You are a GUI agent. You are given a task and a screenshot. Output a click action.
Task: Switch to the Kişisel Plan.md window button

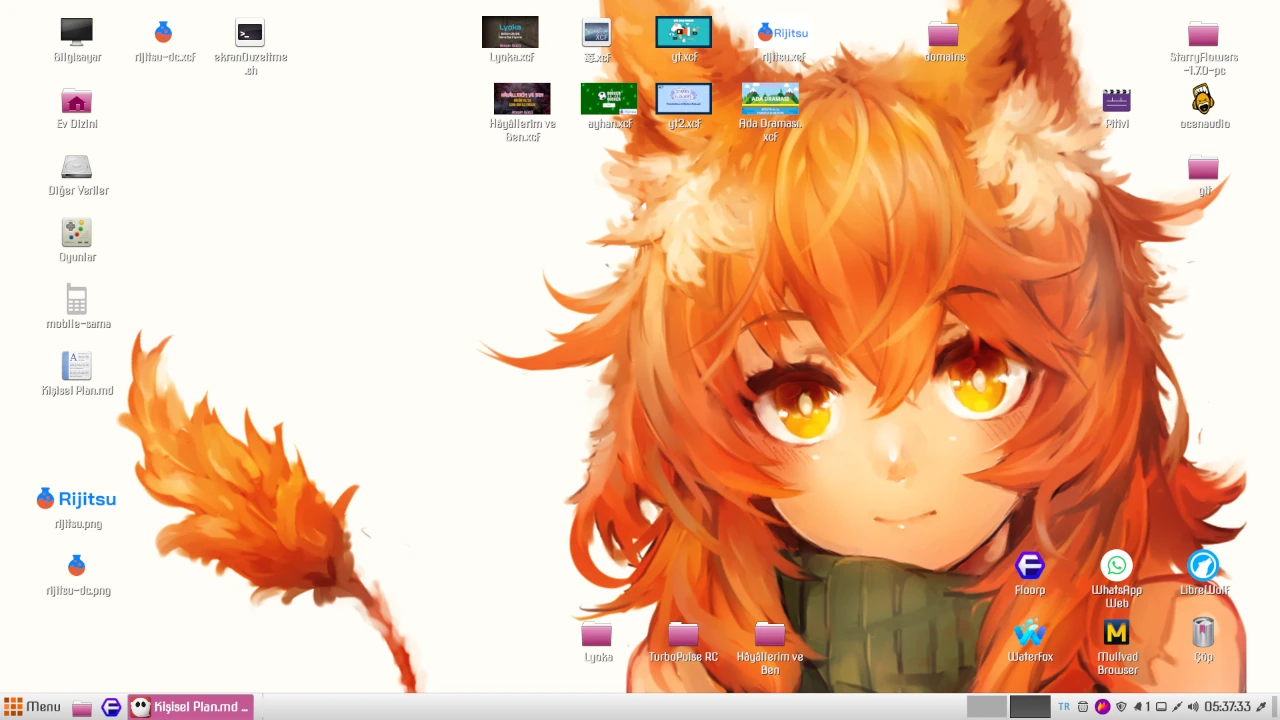click(191, 707)
